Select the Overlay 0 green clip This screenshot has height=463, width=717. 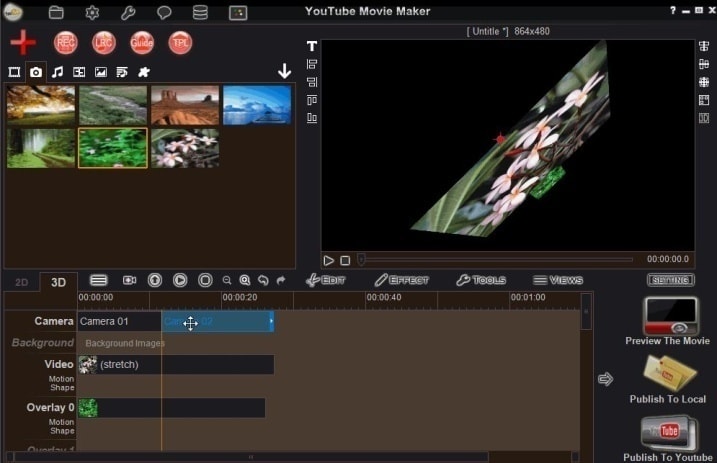pyautogui.click(x=171, y=408)
